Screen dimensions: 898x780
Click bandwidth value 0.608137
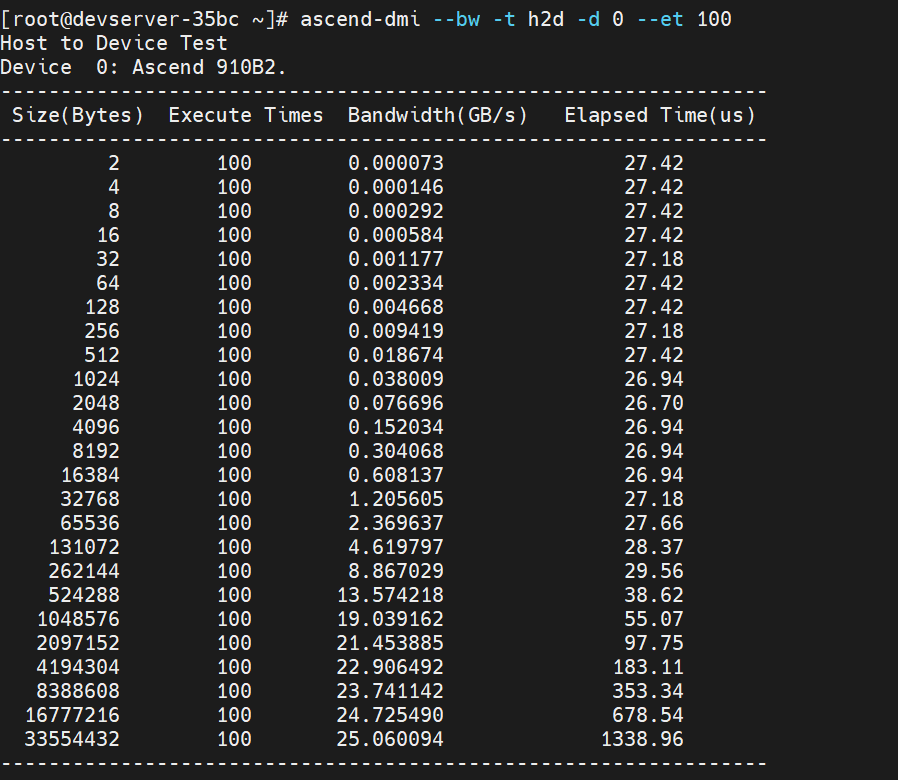tap(396, 475)
